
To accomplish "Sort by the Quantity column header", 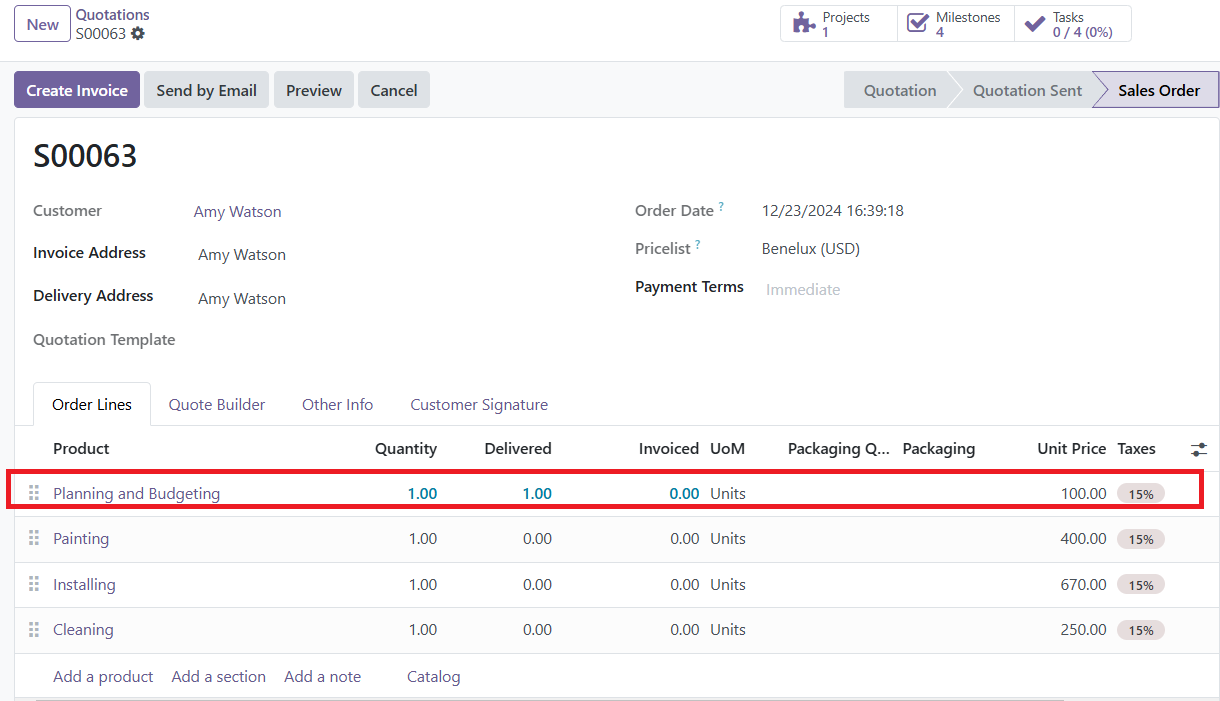I will (405, 449).
